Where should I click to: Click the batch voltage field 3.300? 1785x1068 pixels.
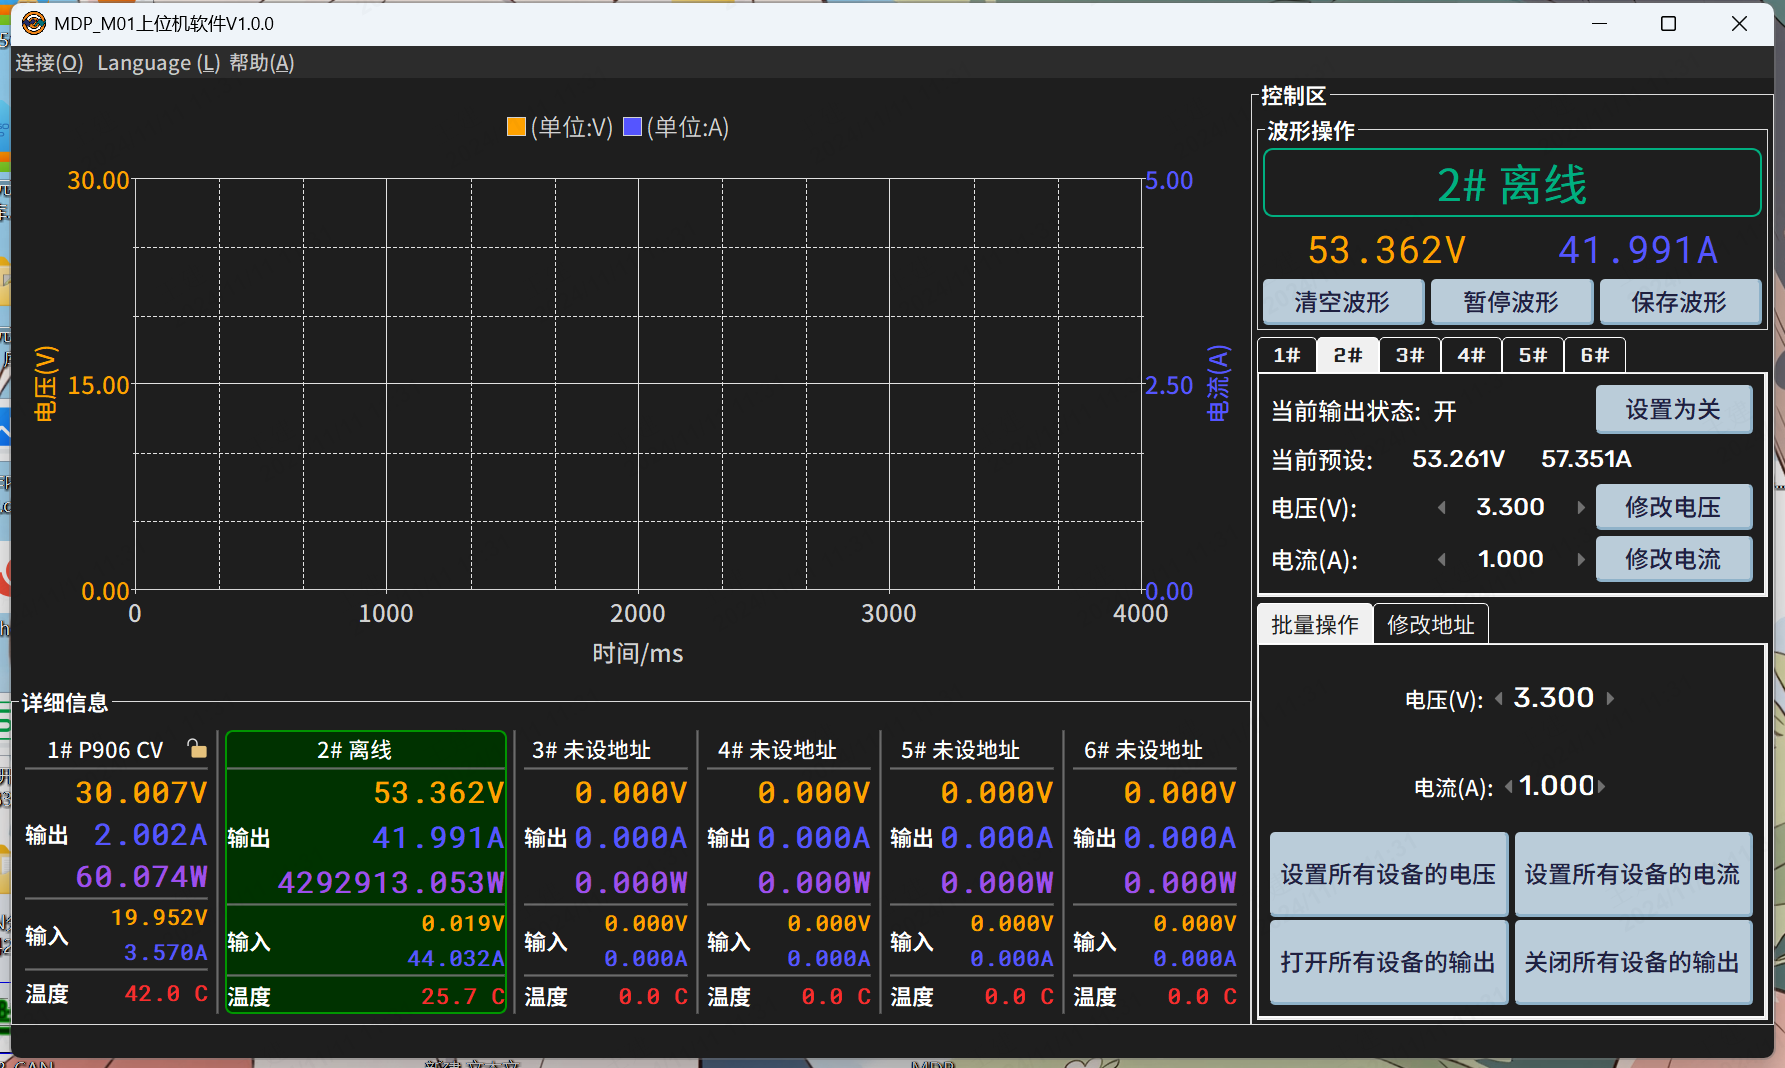tap(1554, 698)
